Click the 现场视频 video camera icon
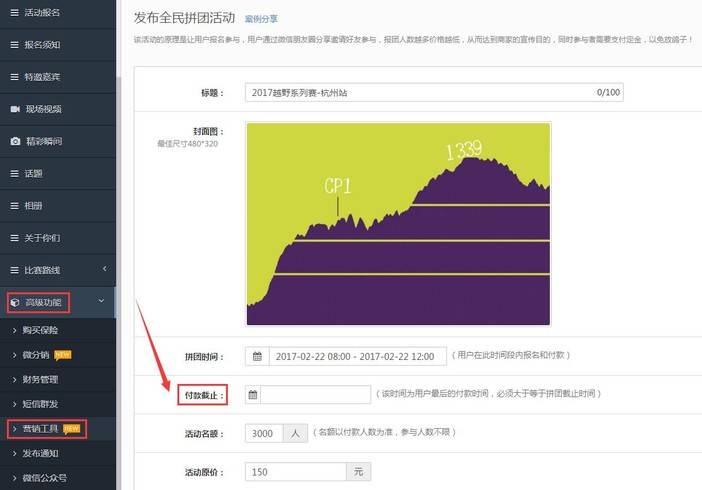 click(x=15, y=108)
